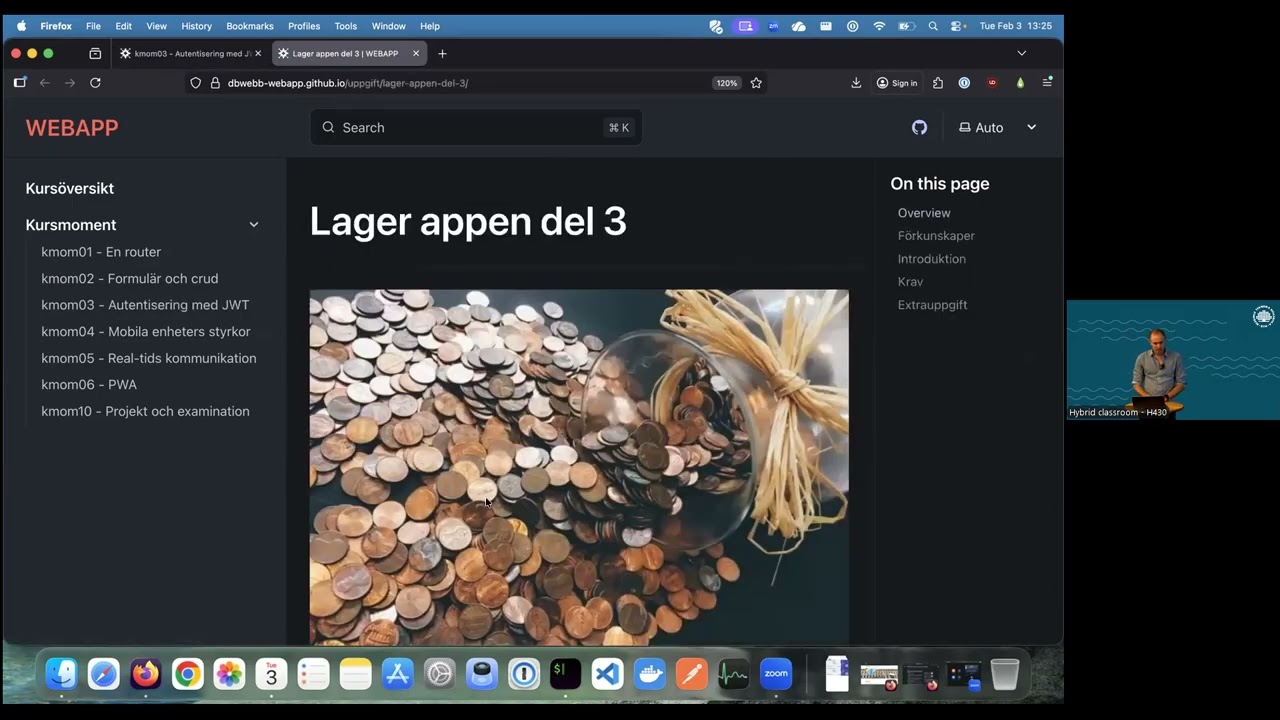The height and width of the screenshot is (720, 1280).
Task: Jump to Förkunskaper section
Action: (x=936, y=236)
